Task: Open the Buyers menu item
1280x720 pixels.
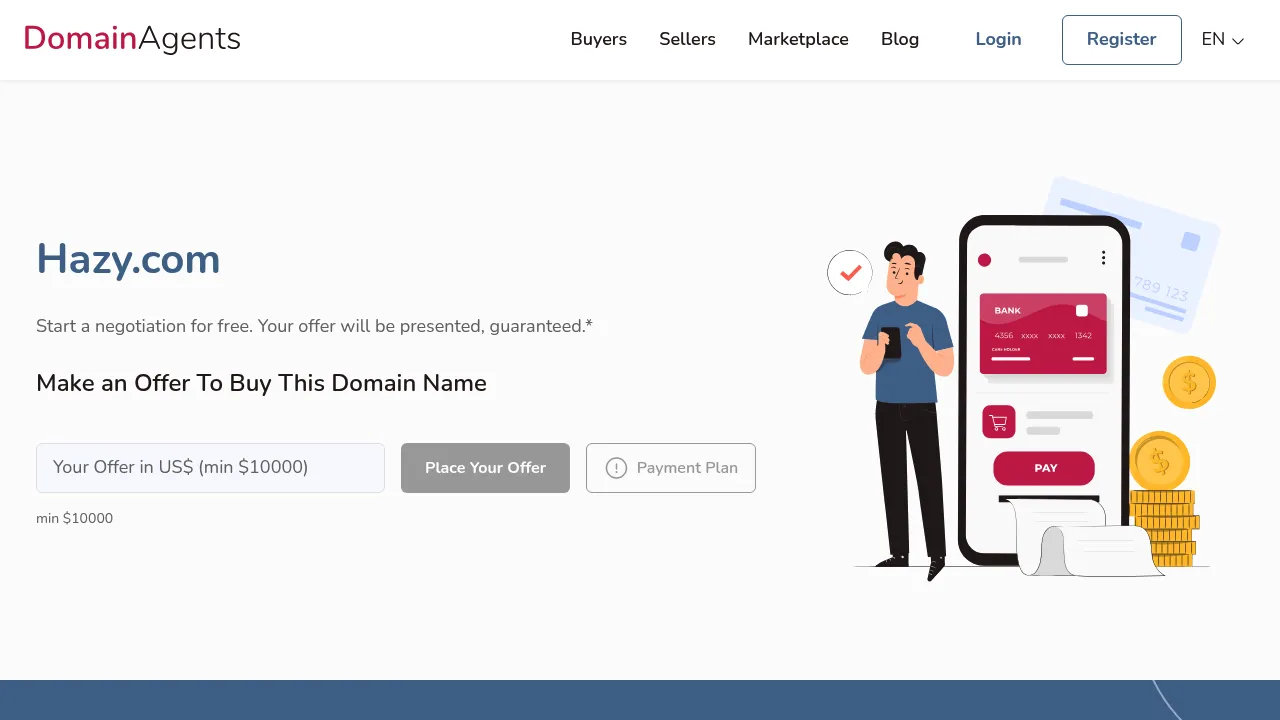Action: (599, 39)
